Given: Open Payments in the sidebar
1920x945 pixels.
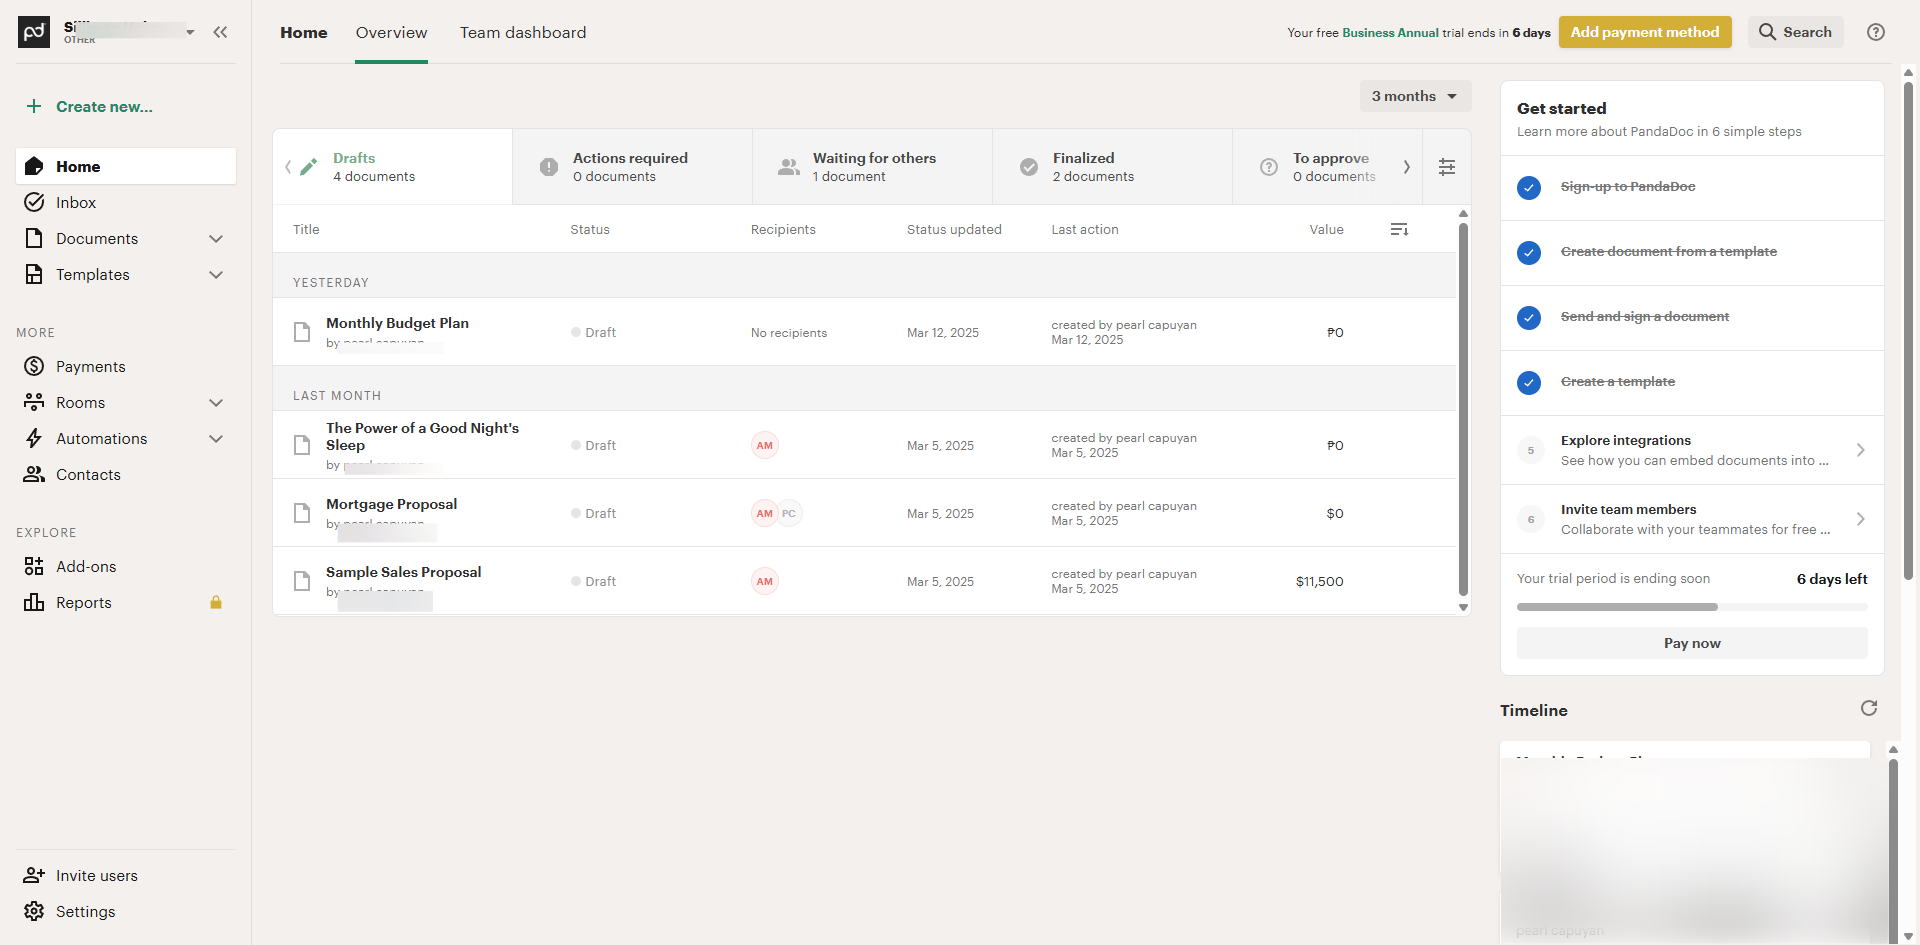Looking at the screenshot, I should 90,367.
